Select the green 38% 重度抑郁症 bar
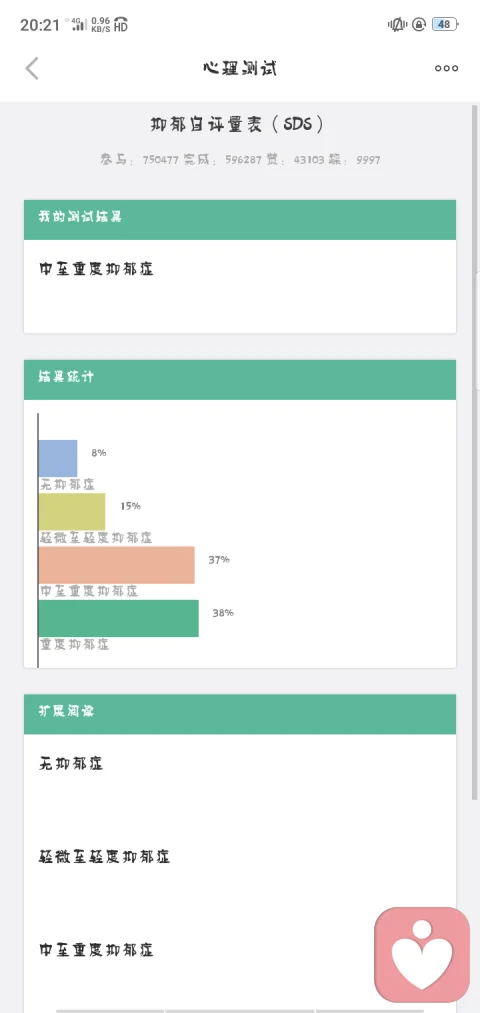480x1013 pixels. pos(119,618)
